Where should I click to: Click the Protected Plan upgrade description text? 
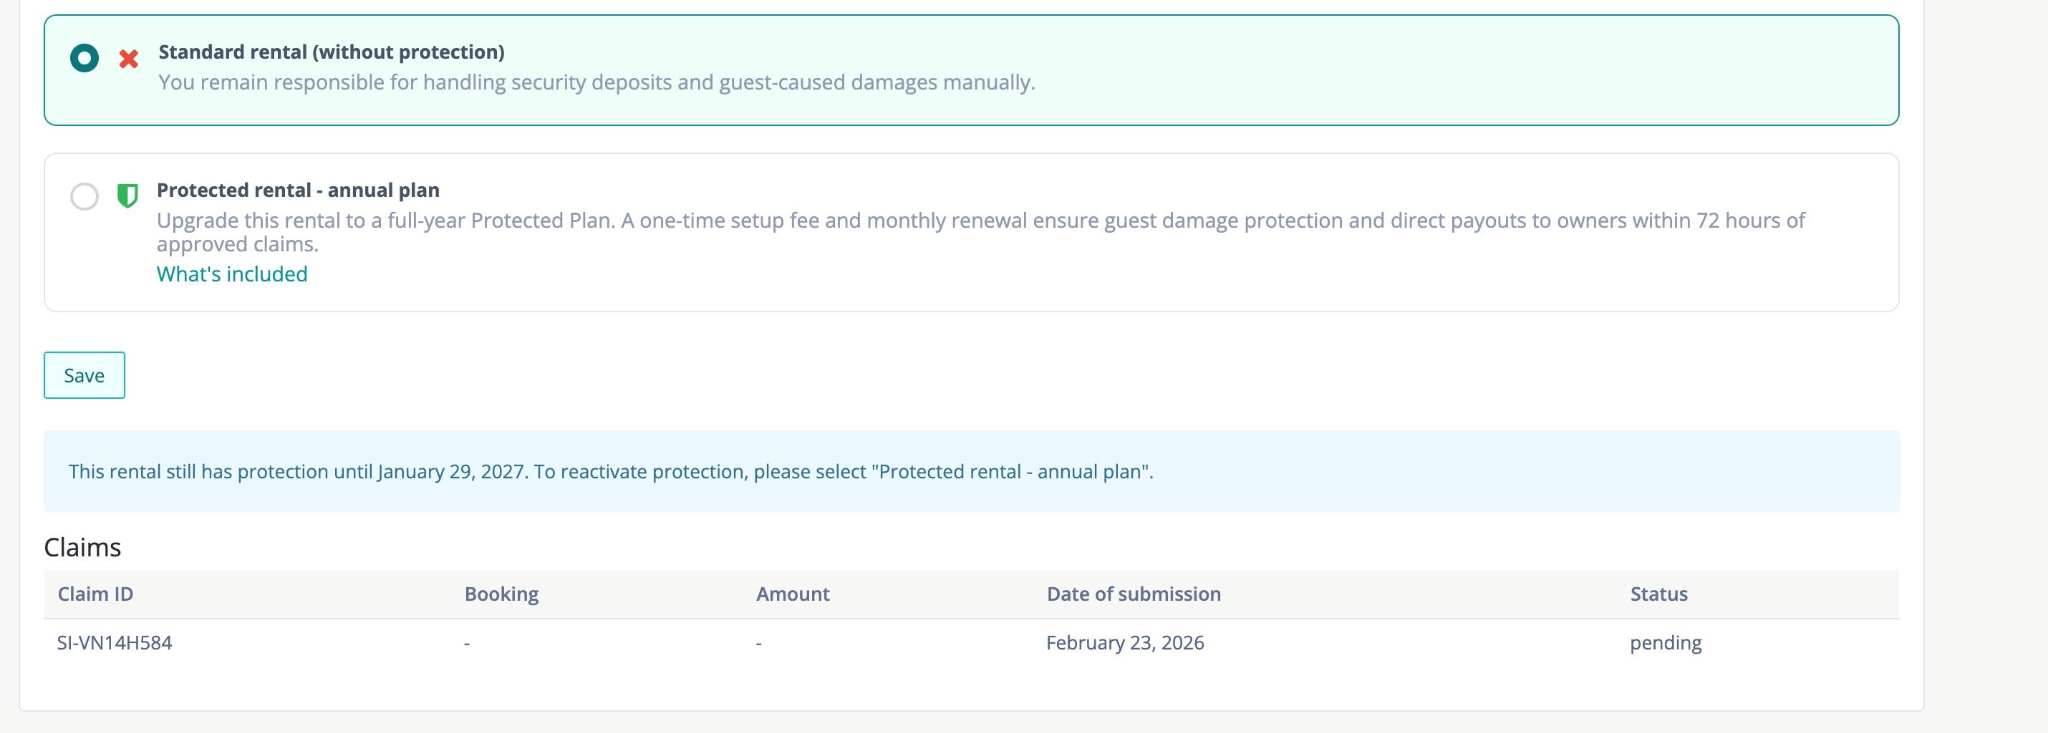tap(980, 221)
